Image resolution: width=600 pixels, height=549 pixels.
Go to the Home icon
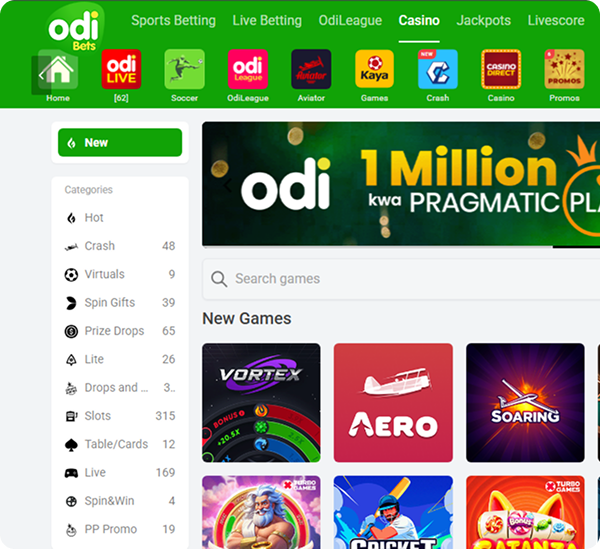(x=58, y=69)
